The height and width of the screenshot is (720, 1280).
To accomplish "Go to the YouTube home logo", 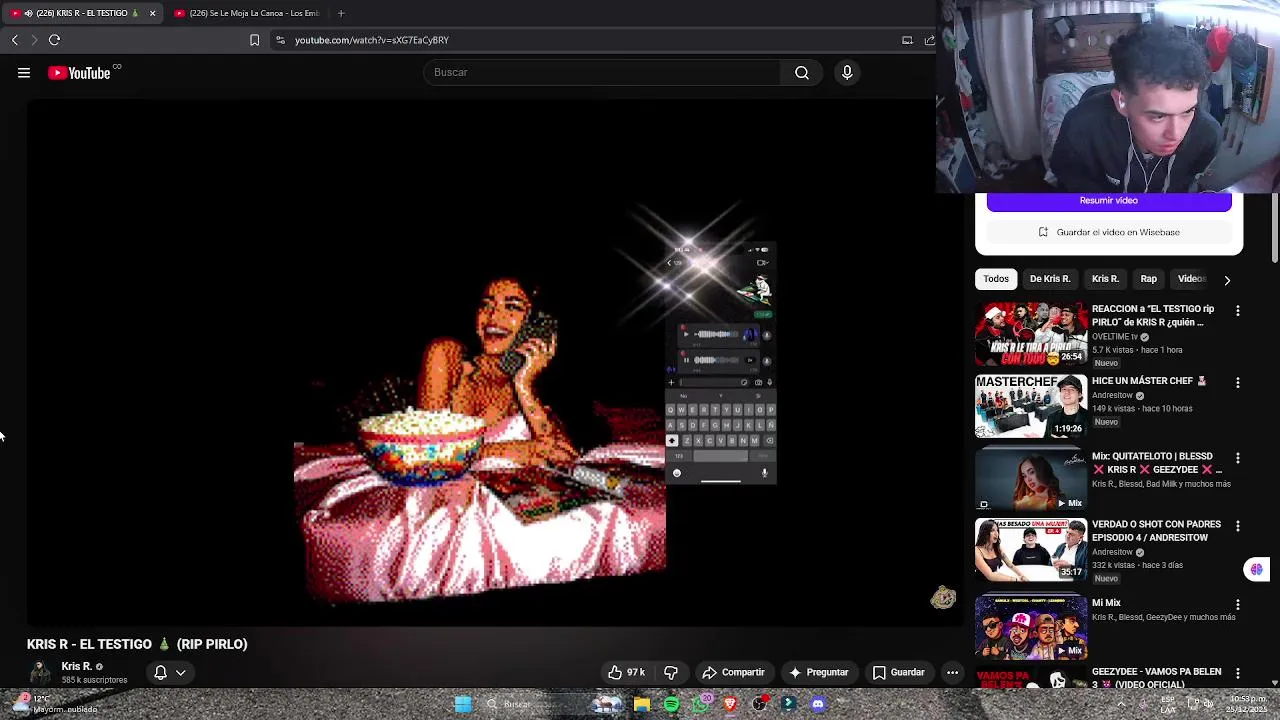I will [x=79, y=72].
